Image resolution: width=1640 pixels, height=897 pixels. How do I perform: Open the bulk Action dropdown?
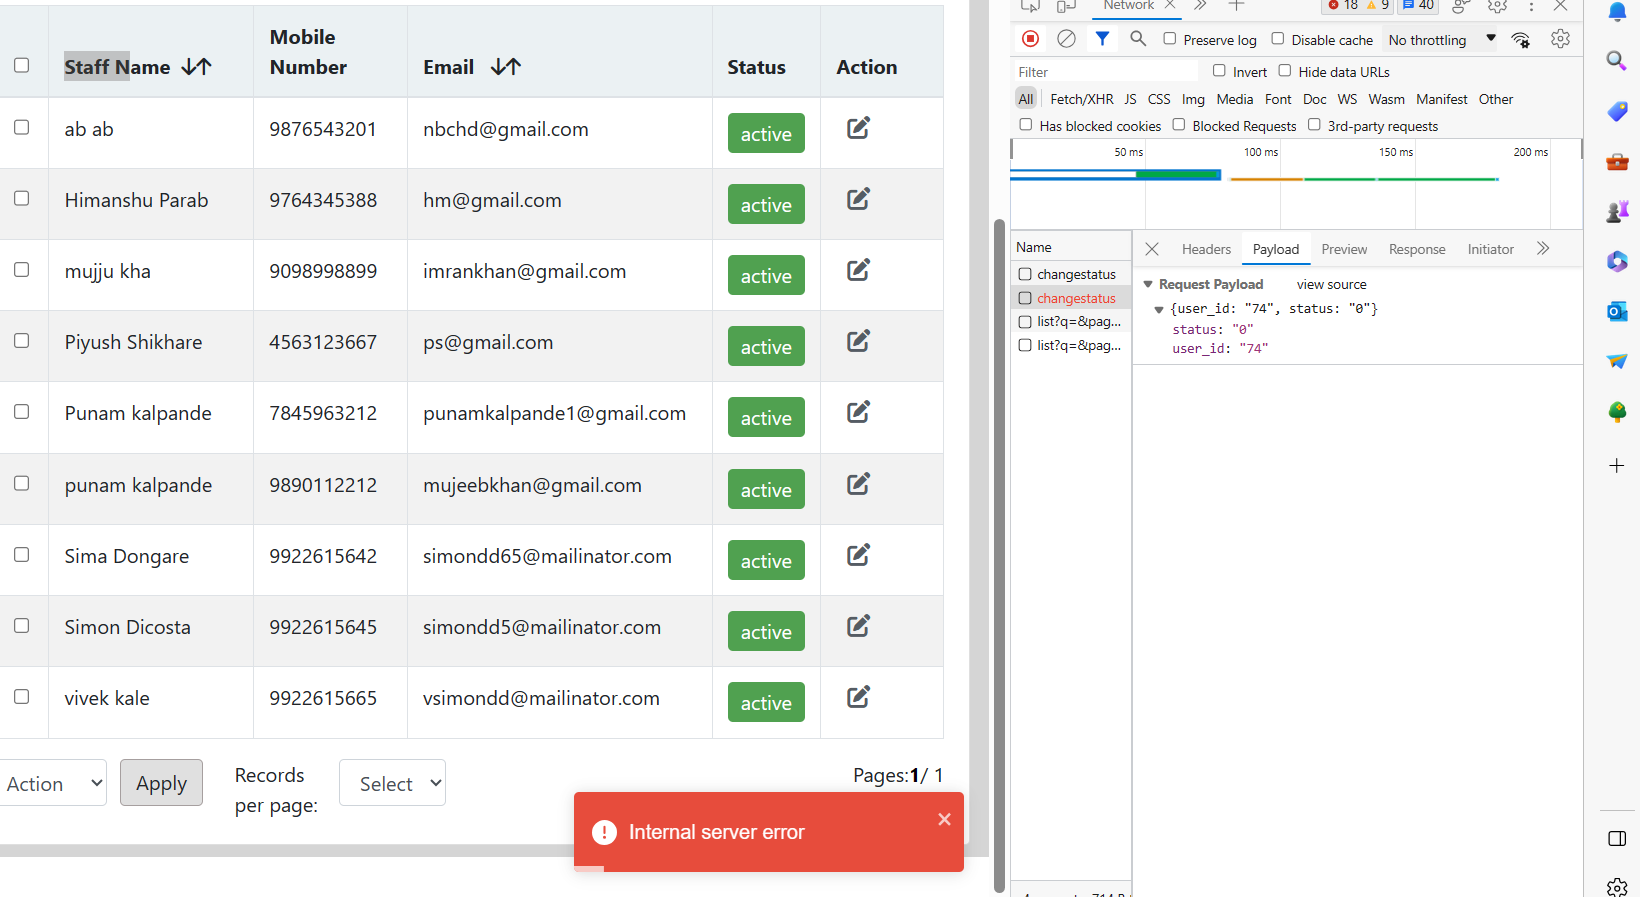(53, 783)
